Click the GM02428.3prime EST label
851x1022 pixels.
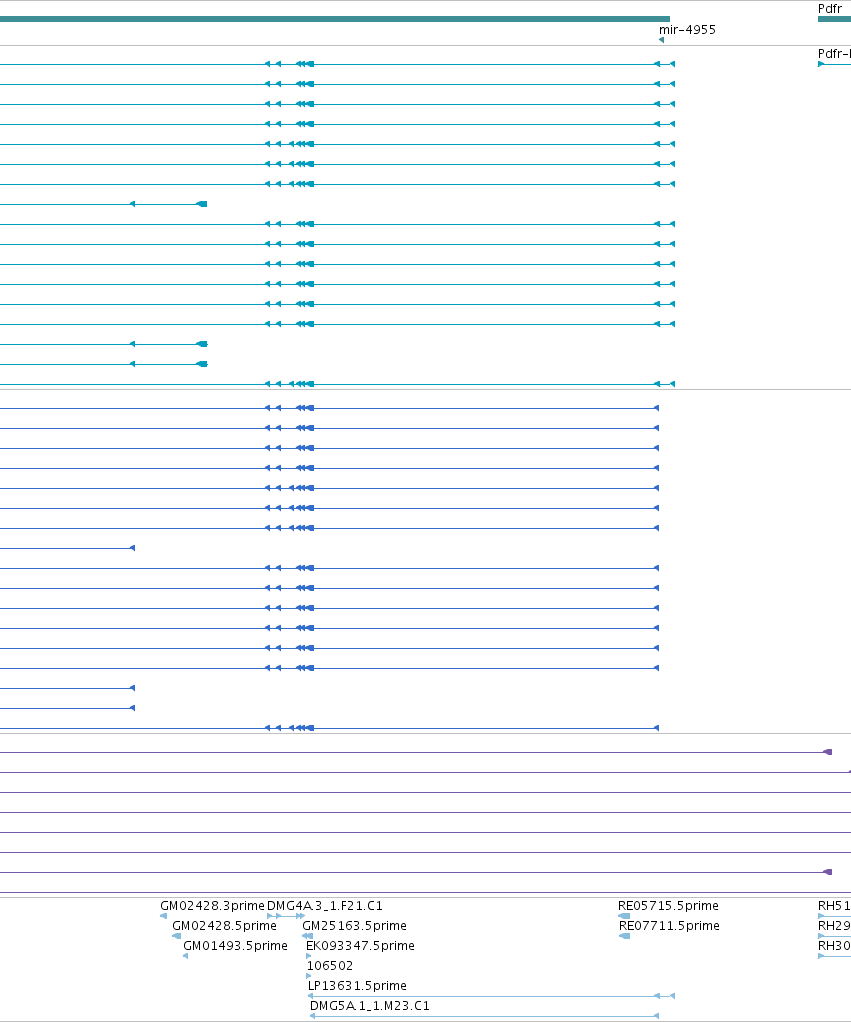(x=212, y=906)
